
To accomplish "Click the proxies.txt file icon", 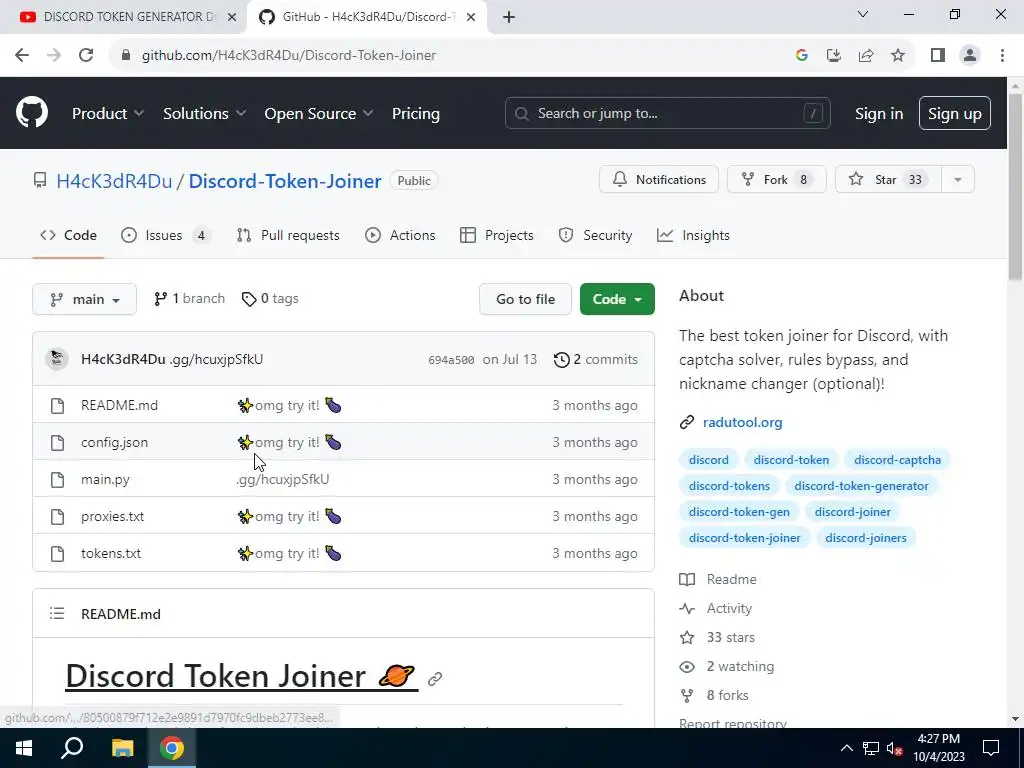I will (57, 517).
